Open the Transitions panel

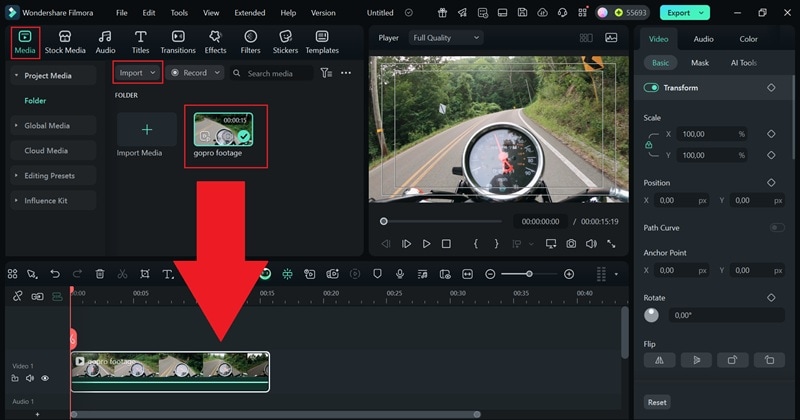(178, 42)
